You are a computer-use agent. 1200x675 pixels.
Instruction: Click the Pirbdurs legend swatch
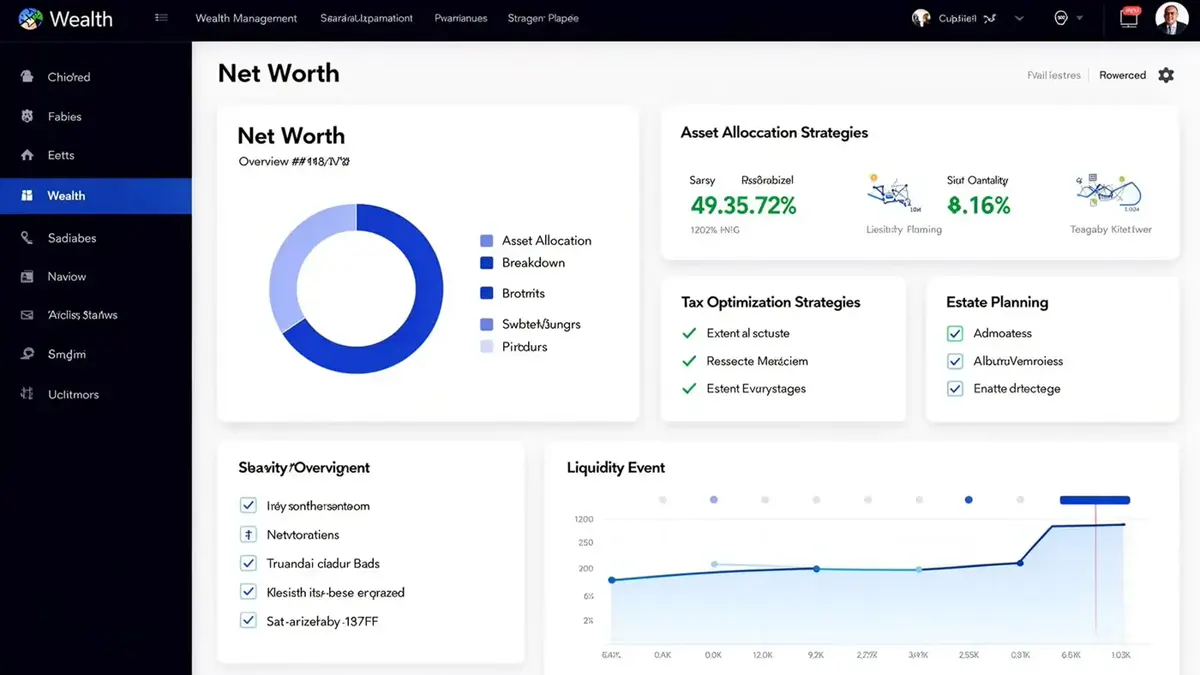point(487,347)
